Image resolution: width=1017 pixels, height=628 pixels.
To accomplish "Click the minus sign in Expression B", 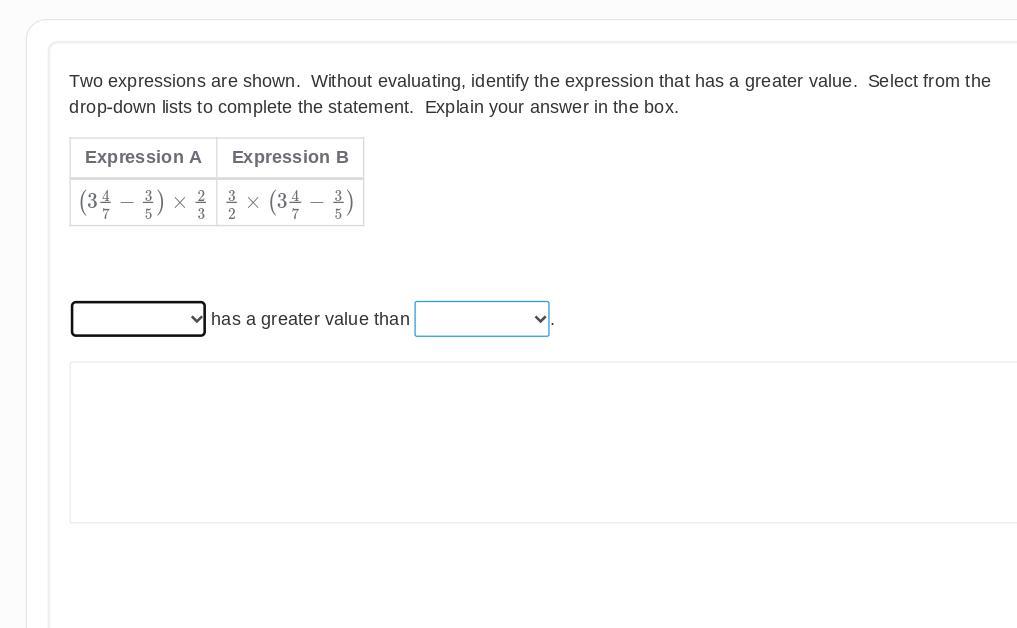I will point(317,203).
